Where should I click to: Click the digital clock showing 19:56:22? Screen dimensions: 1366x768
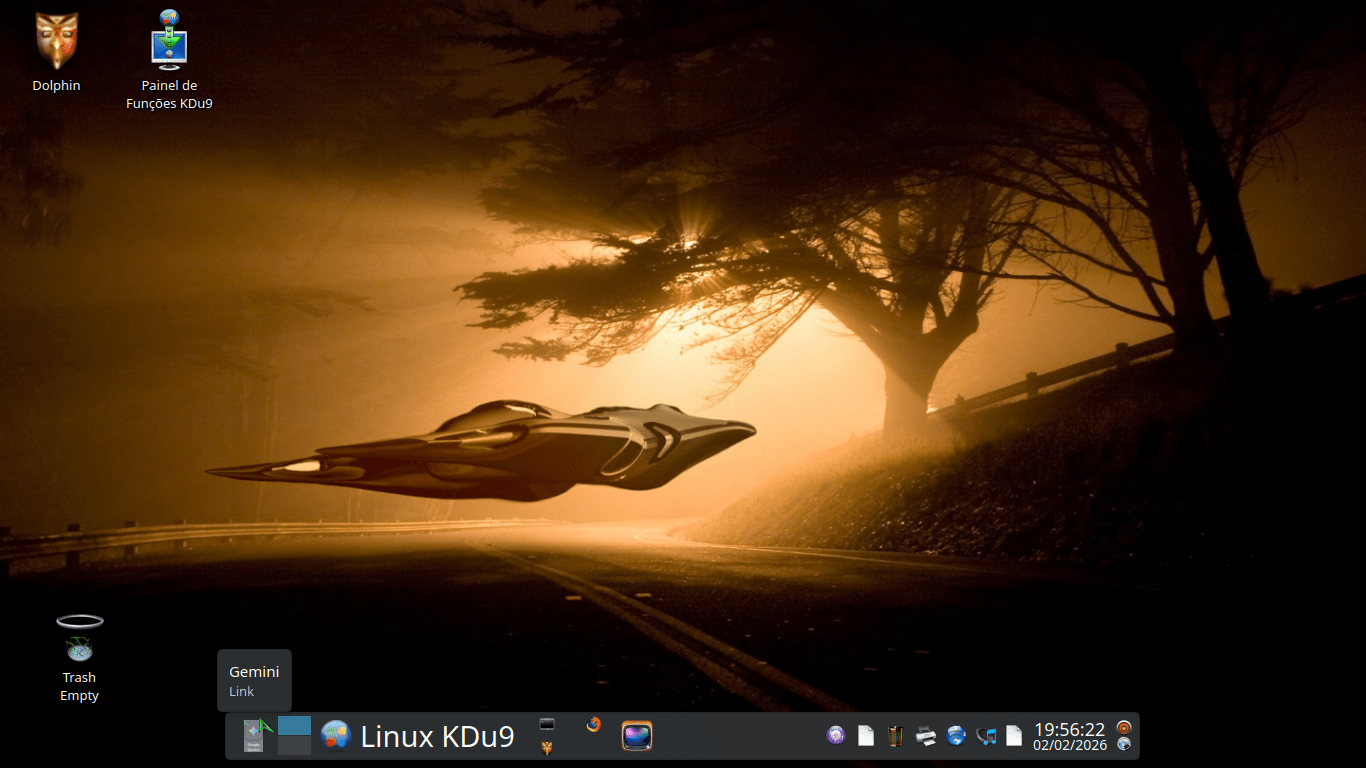click(1069, 736)
